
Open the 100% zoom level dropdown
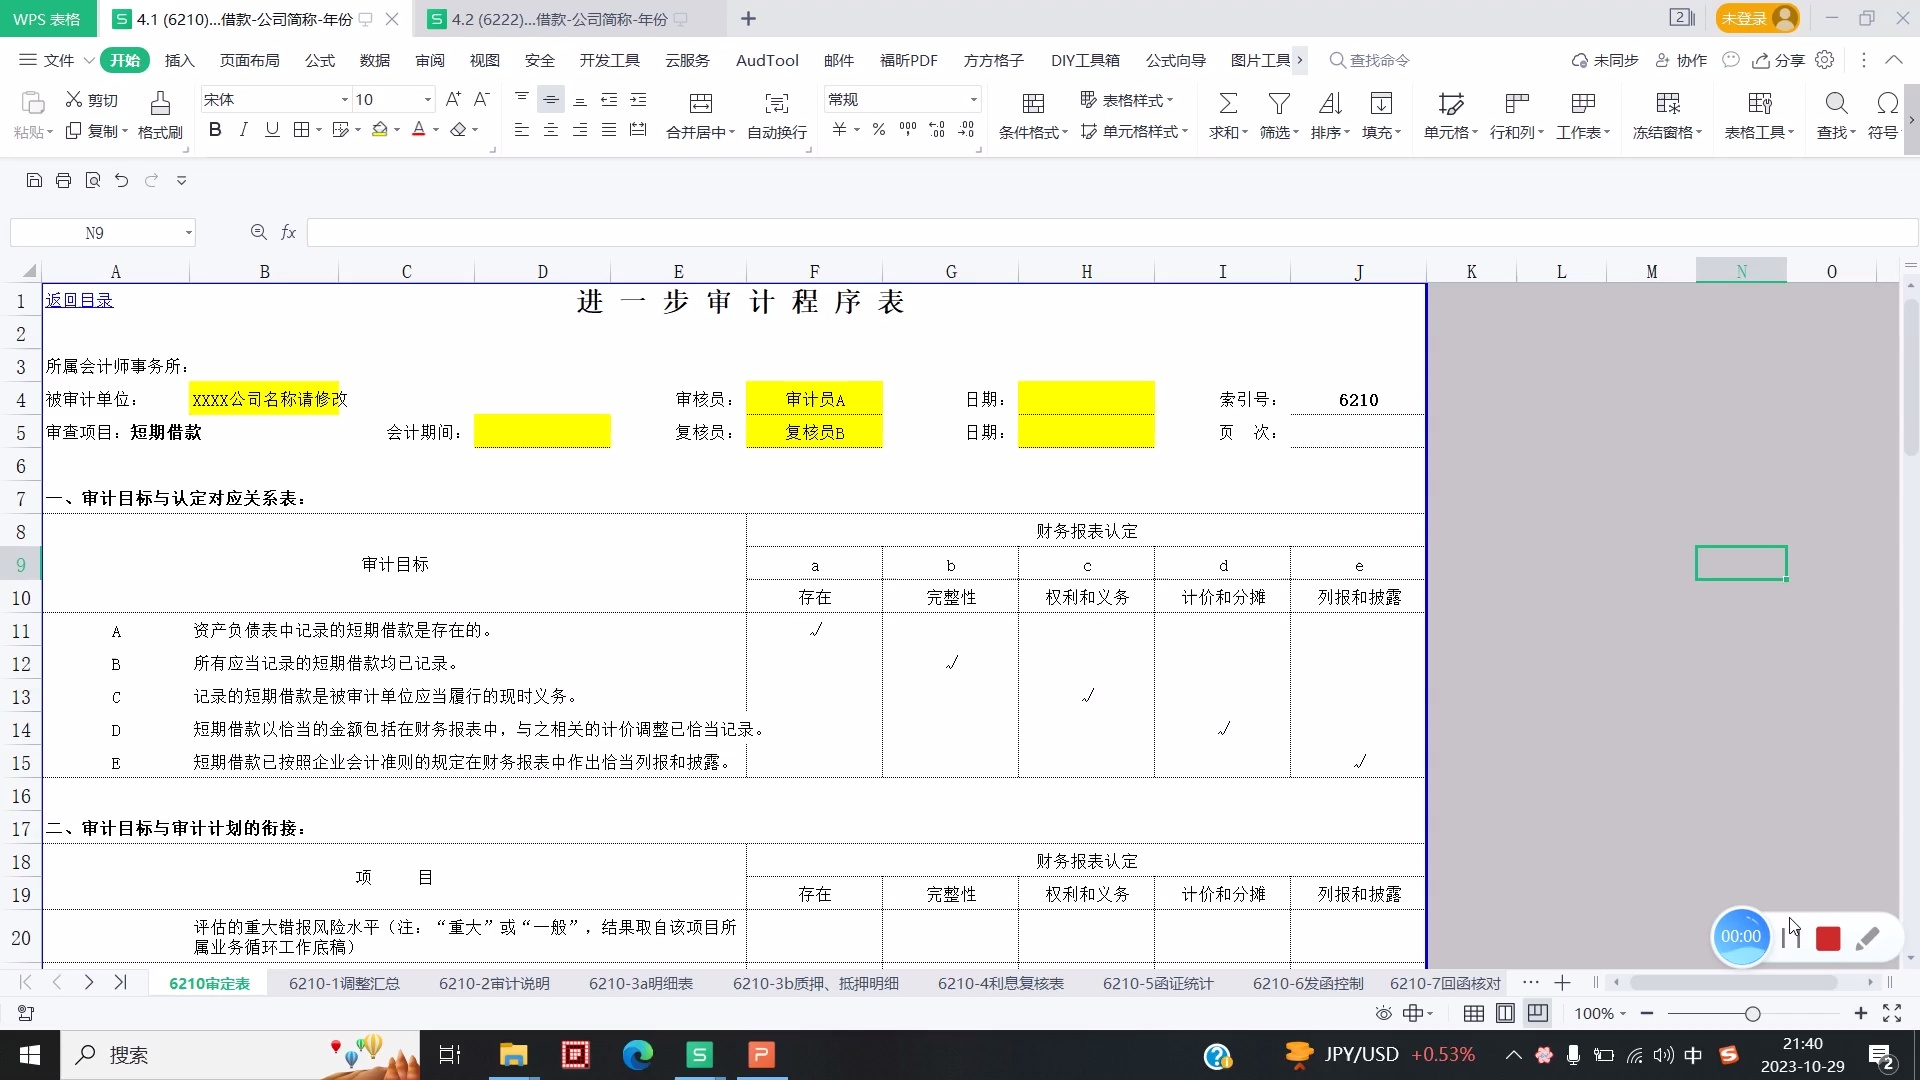tap(1600, 1013)
